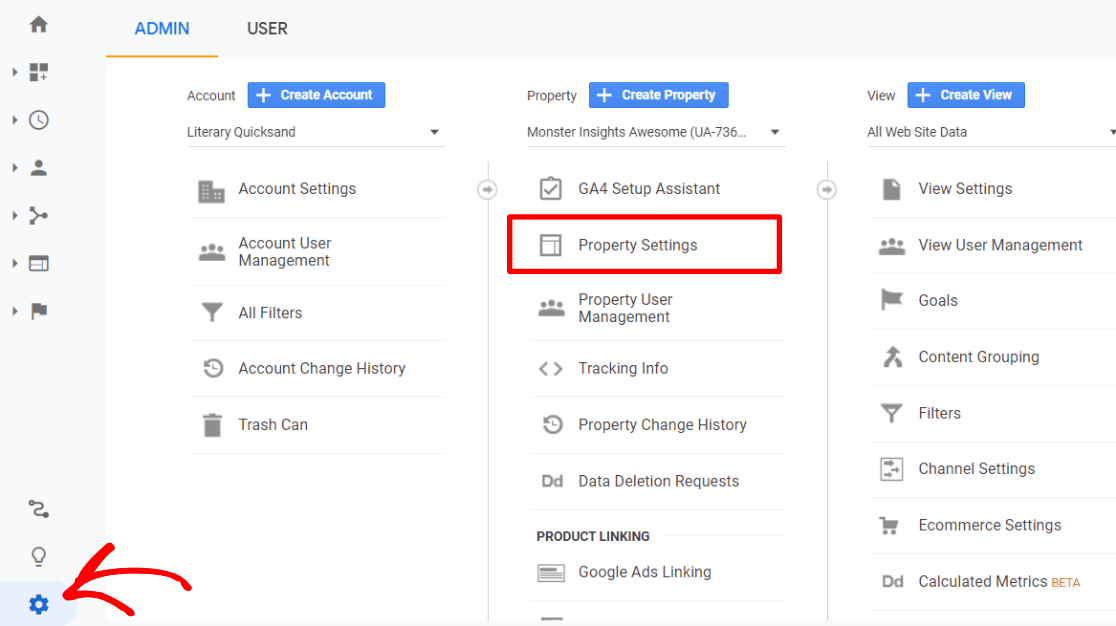Click the All Filters funnel icon
Screen dimensions: 1116x626
211,312
